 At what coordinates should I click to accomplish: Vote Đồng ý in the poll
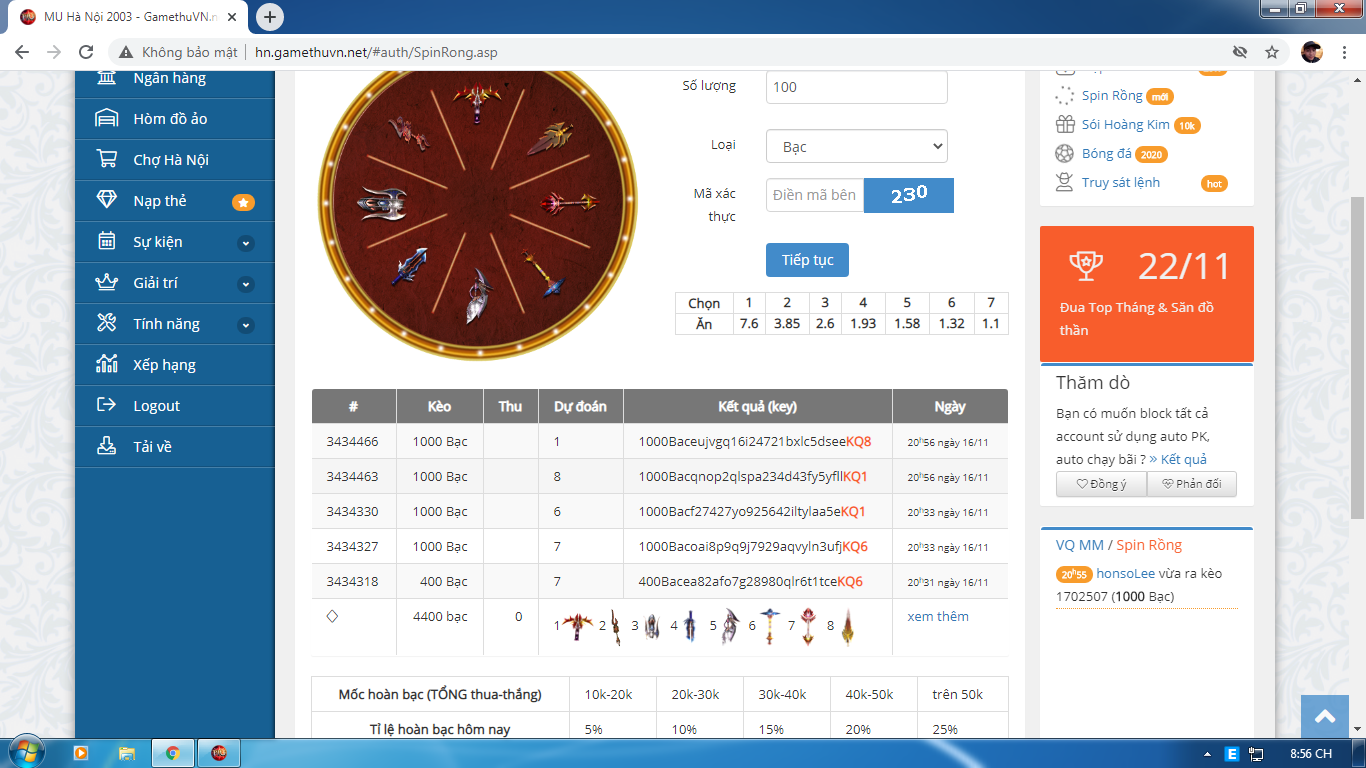(1101, 484)
